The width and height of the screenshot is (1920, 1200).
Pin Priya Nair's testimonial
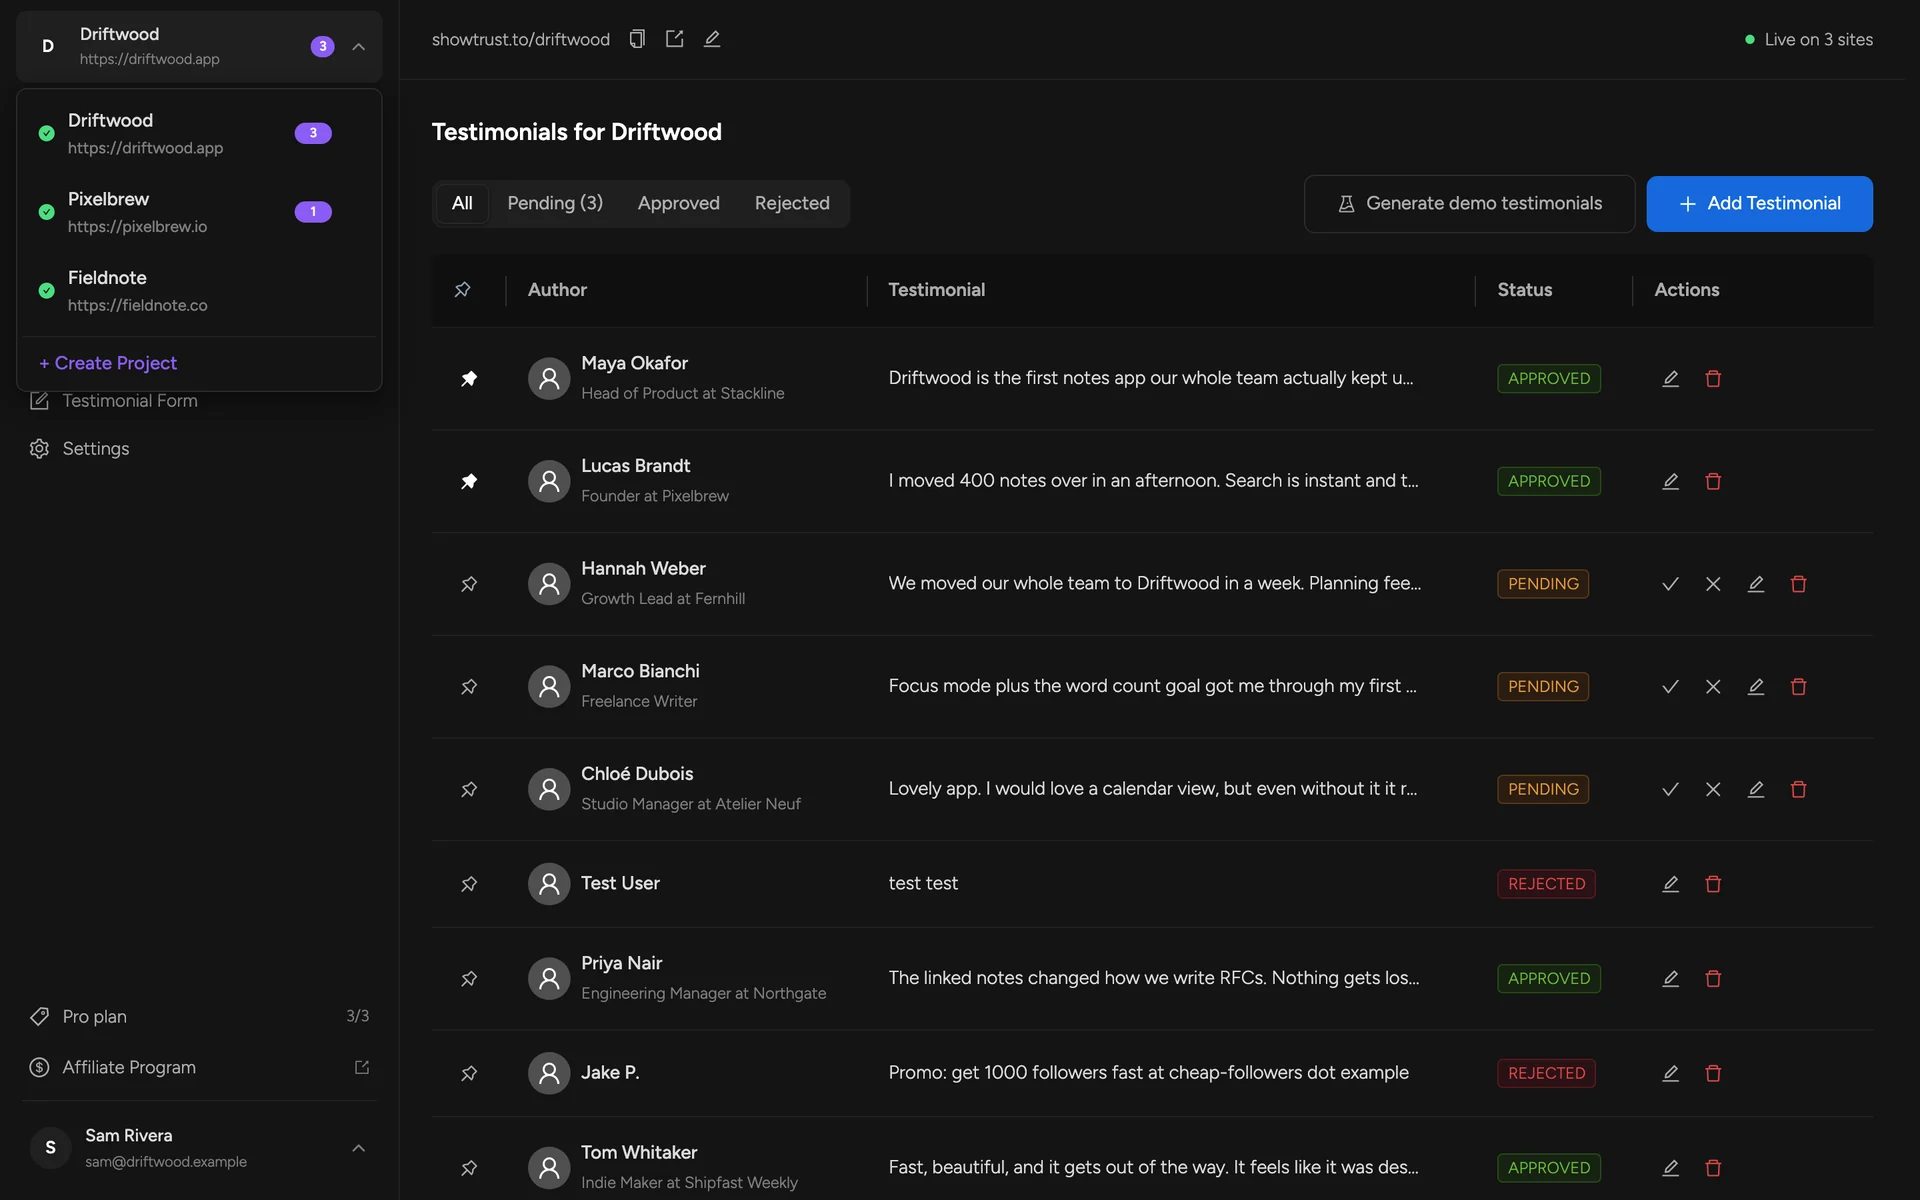coord(469,979)
